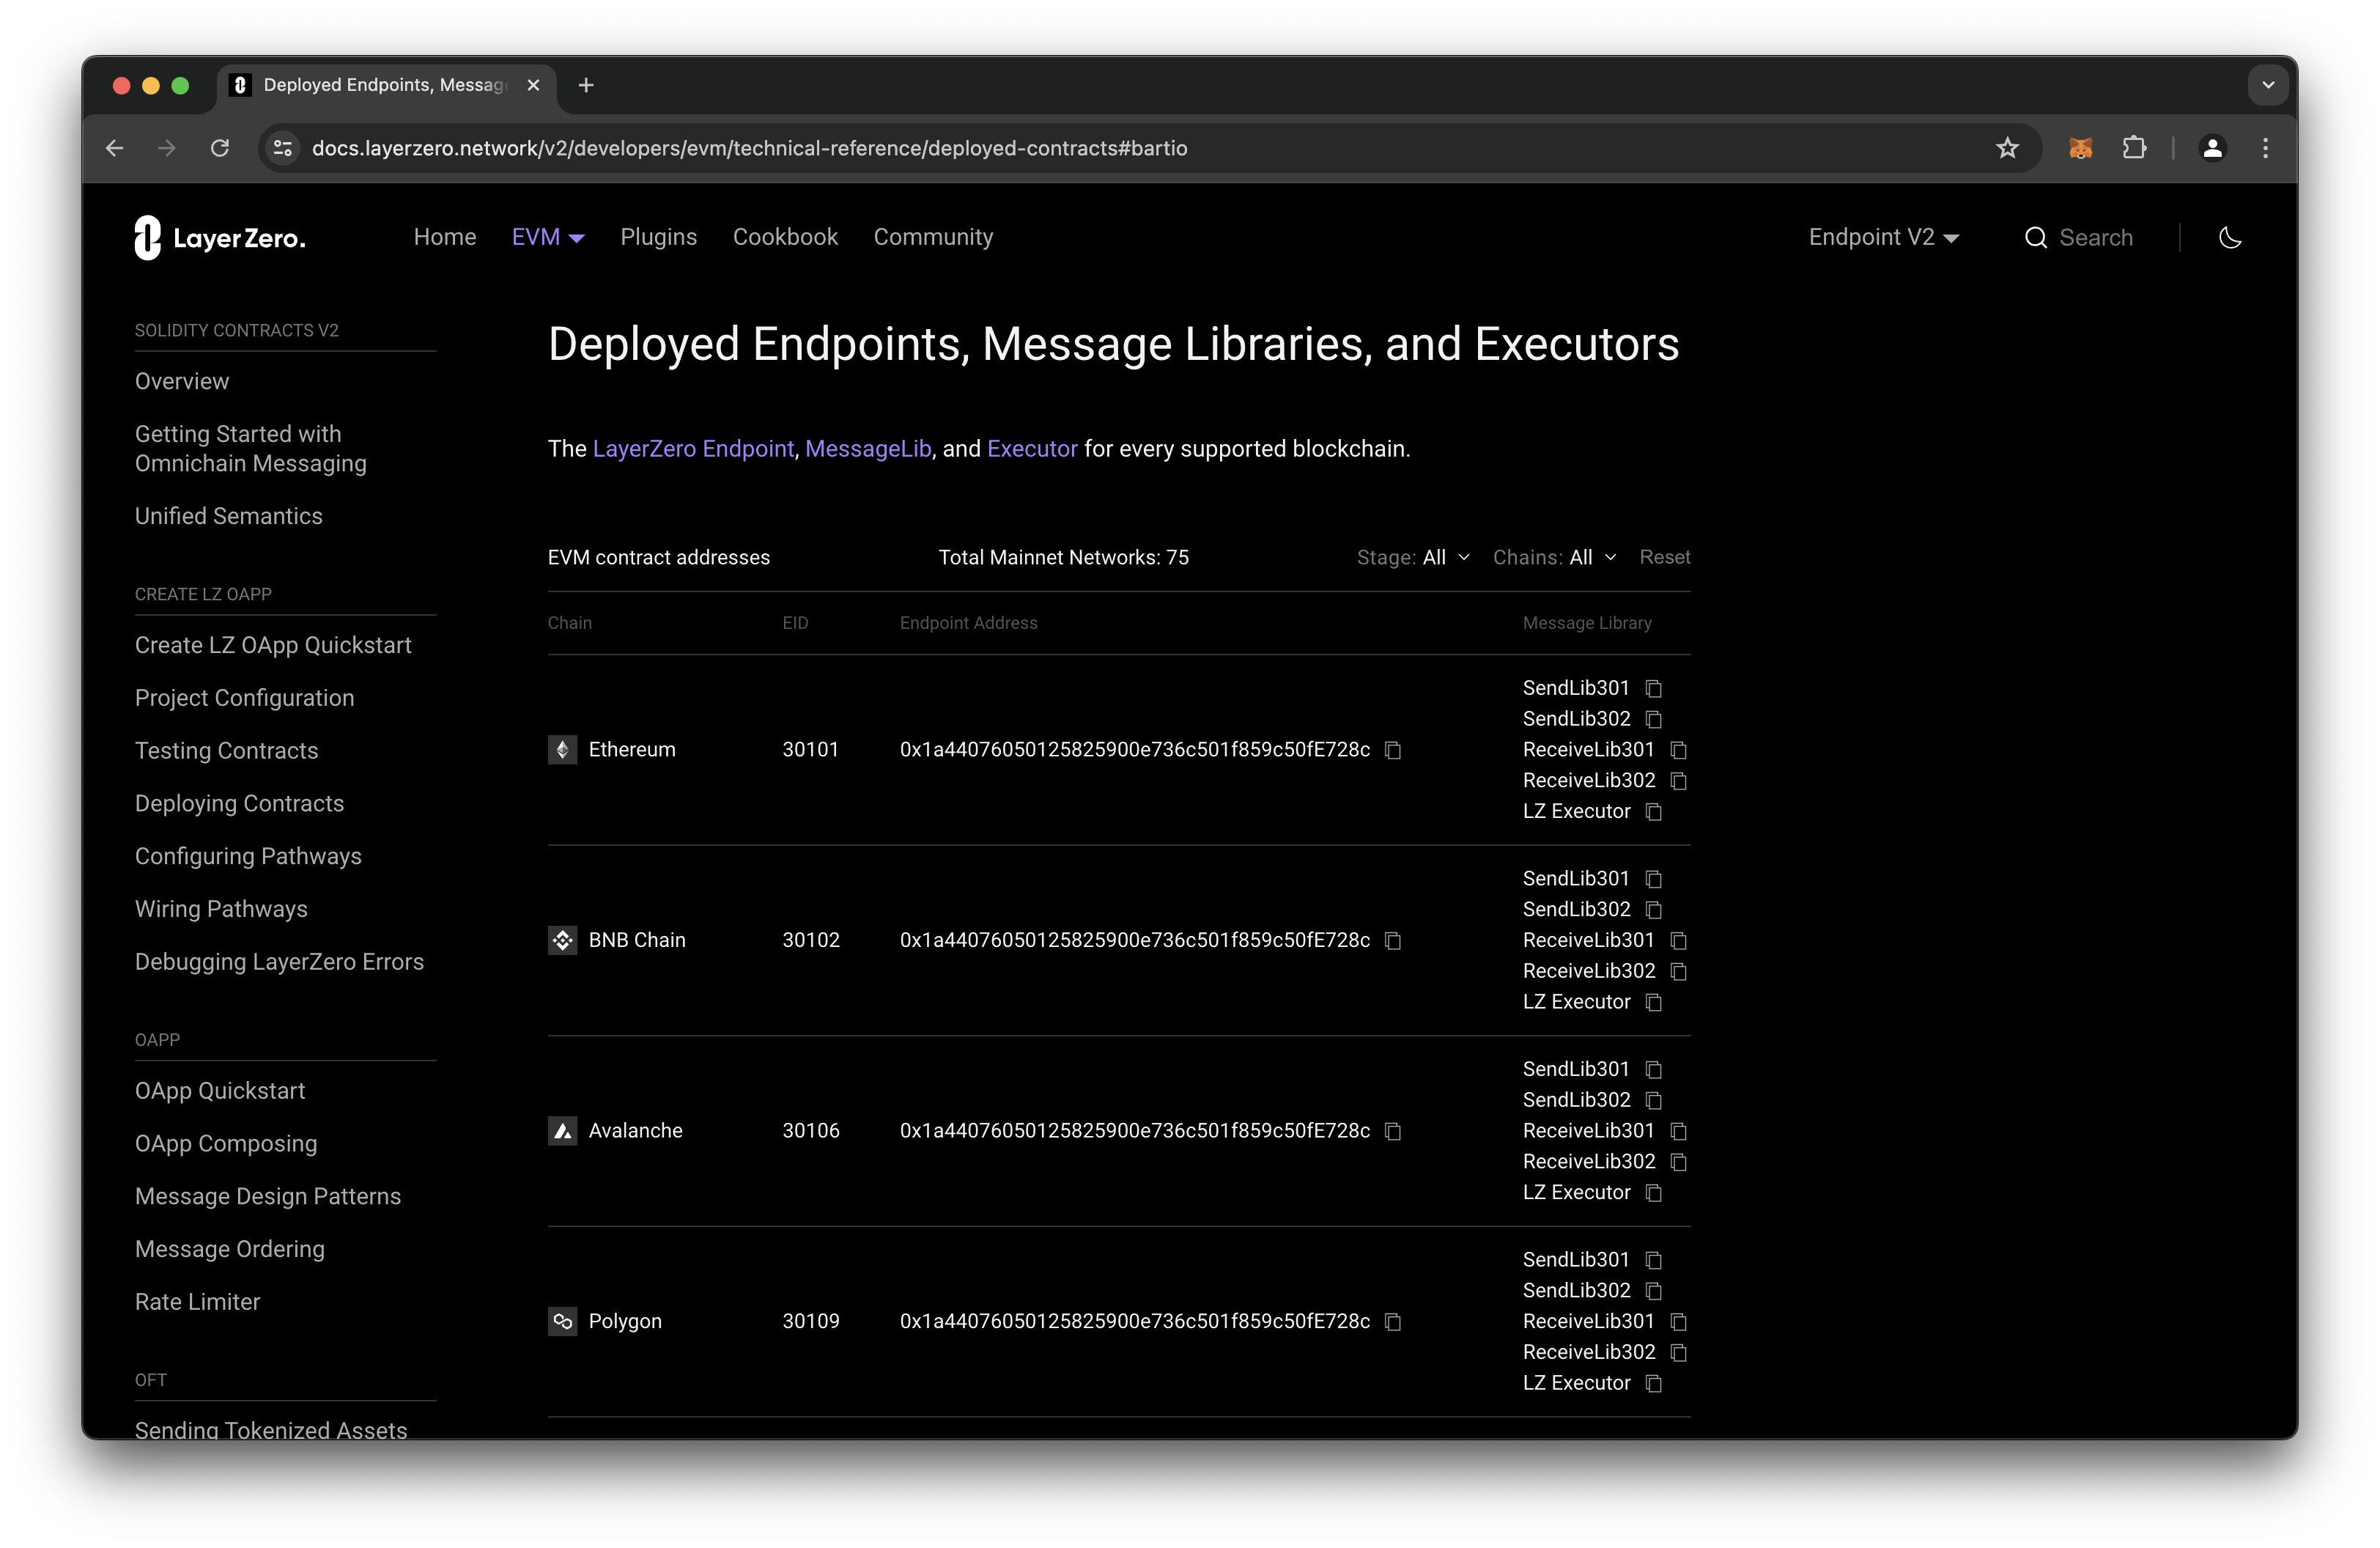
Task: Click the Search field
Action: pos(2079,237)
